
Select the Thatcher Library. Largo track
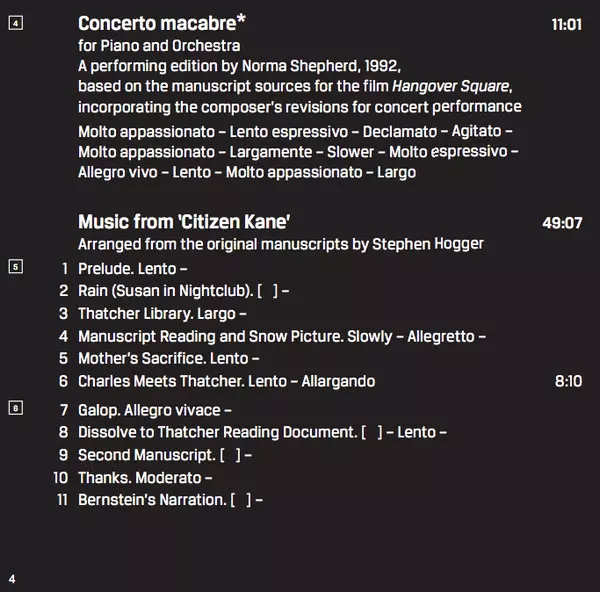[161, 314]
